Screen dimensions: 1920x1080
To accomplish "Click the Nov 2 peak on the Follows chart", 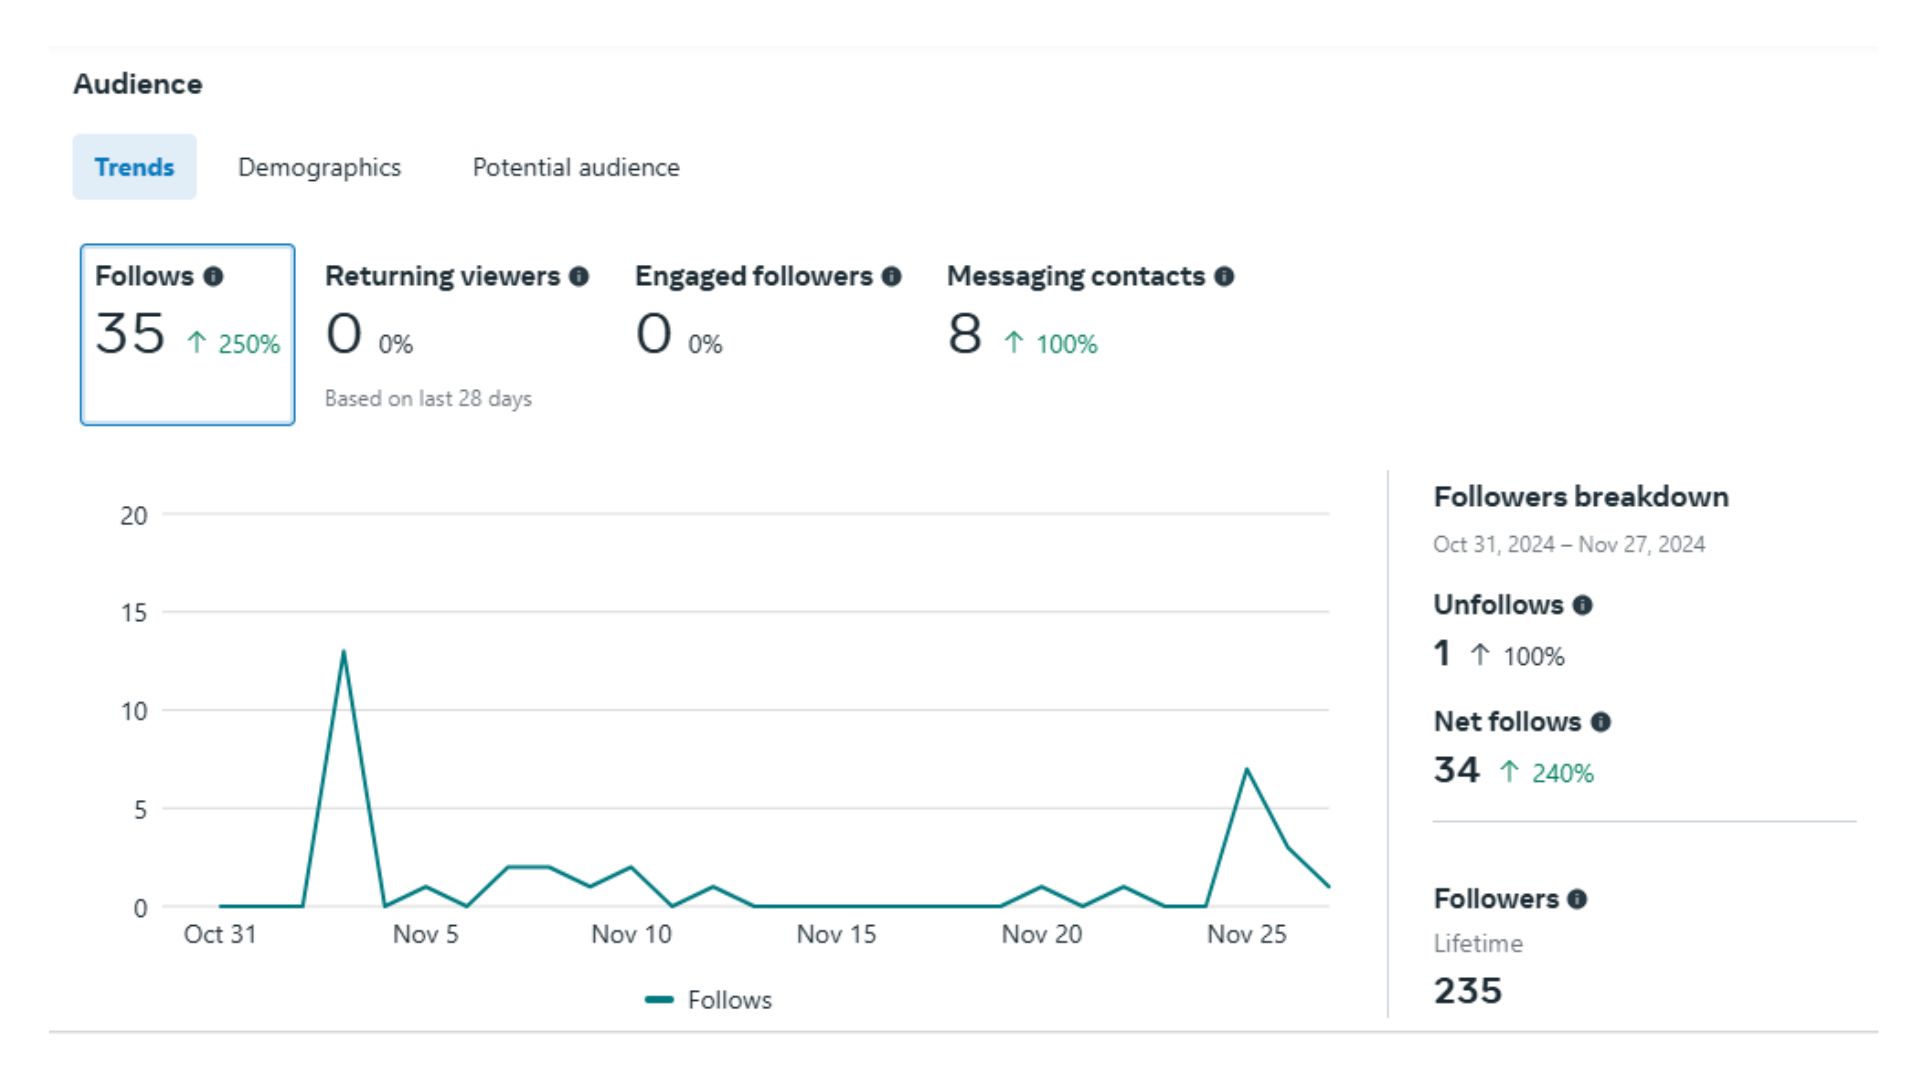I will (343, 652).
